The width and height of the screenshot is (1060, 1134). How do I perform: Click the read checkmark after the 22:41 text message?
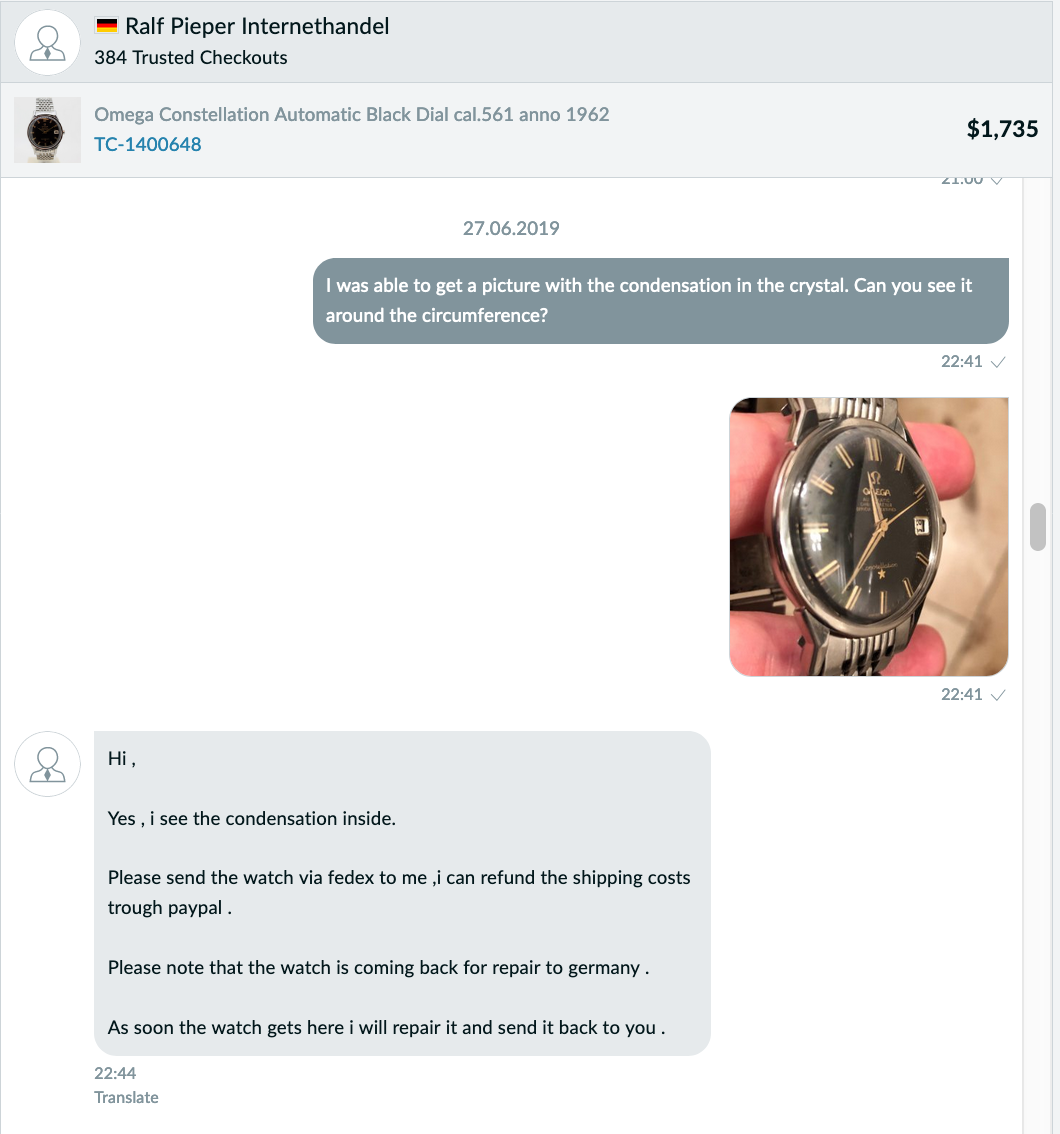(x=998, y=362)
